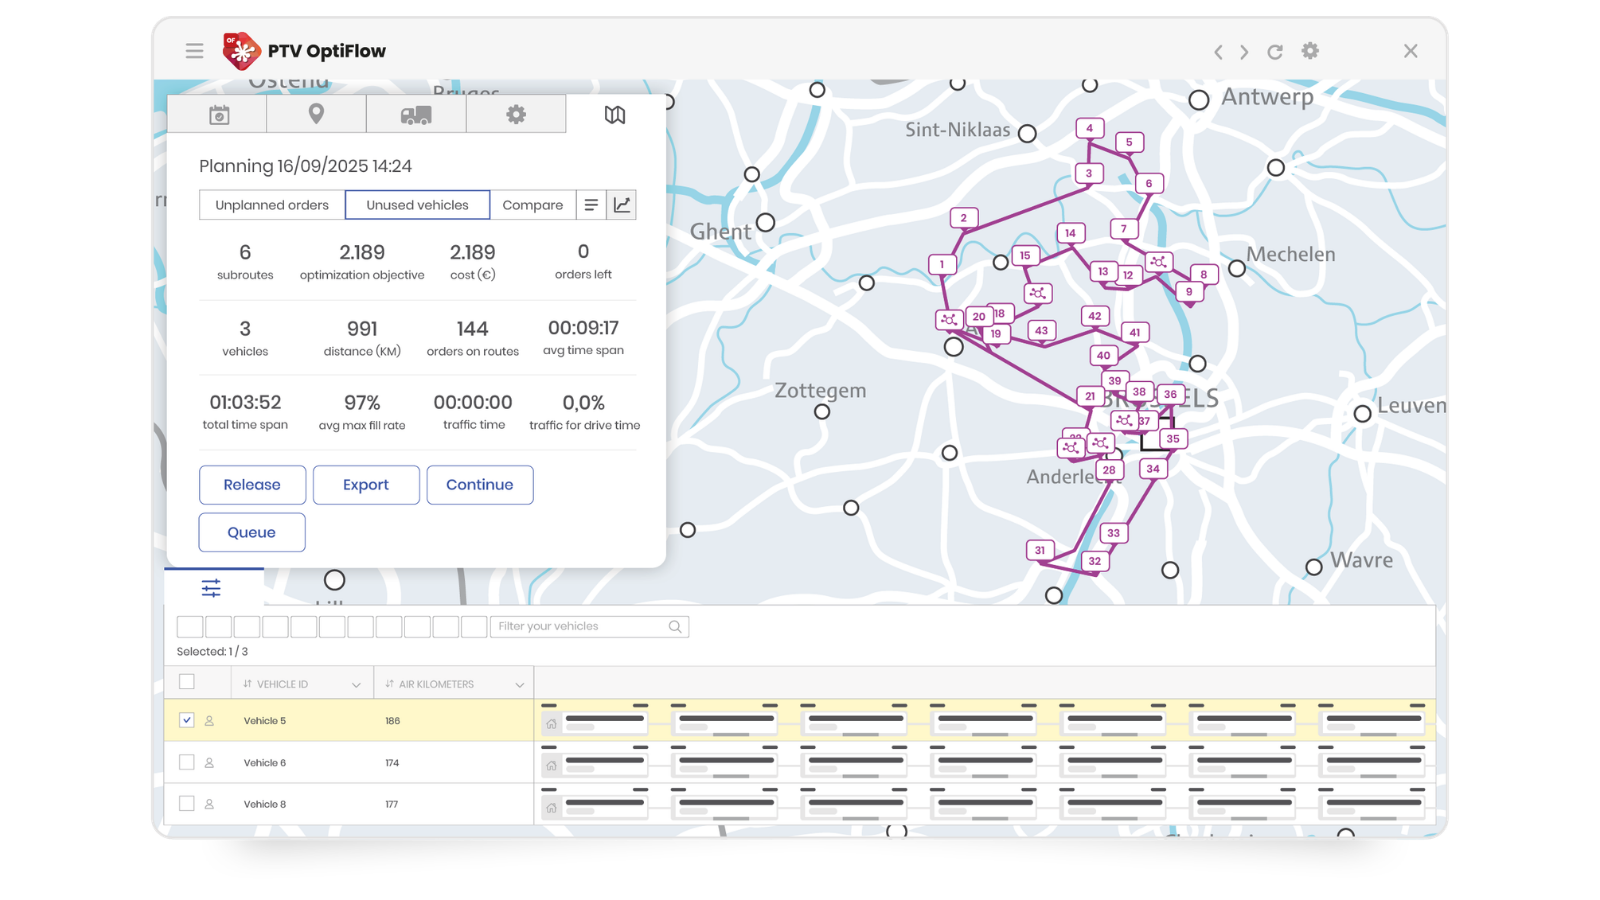The image size is (1600, 900).
Task: Open the chart icon beside Compare
Action: click(622, 205)
